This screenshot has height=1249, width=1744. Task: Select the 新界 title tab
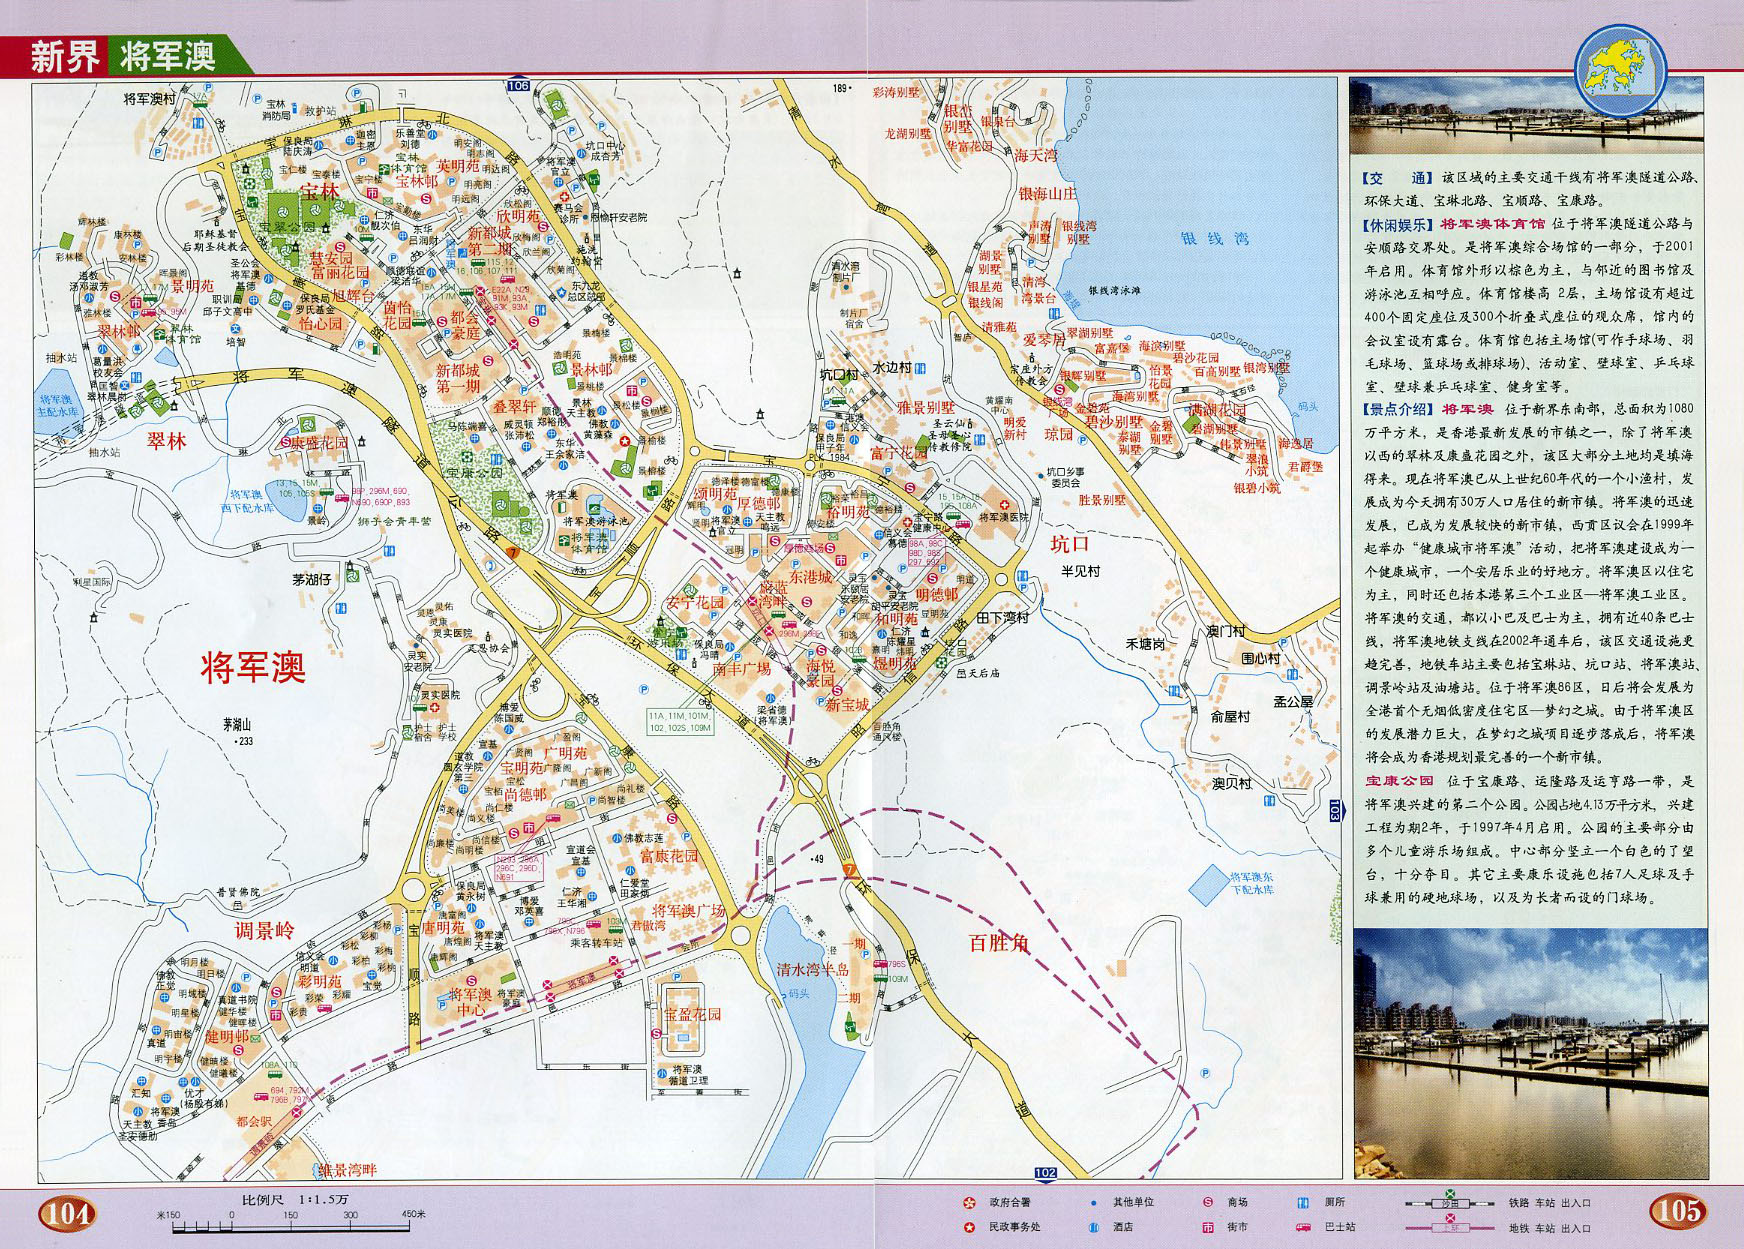tap(62, 56)
